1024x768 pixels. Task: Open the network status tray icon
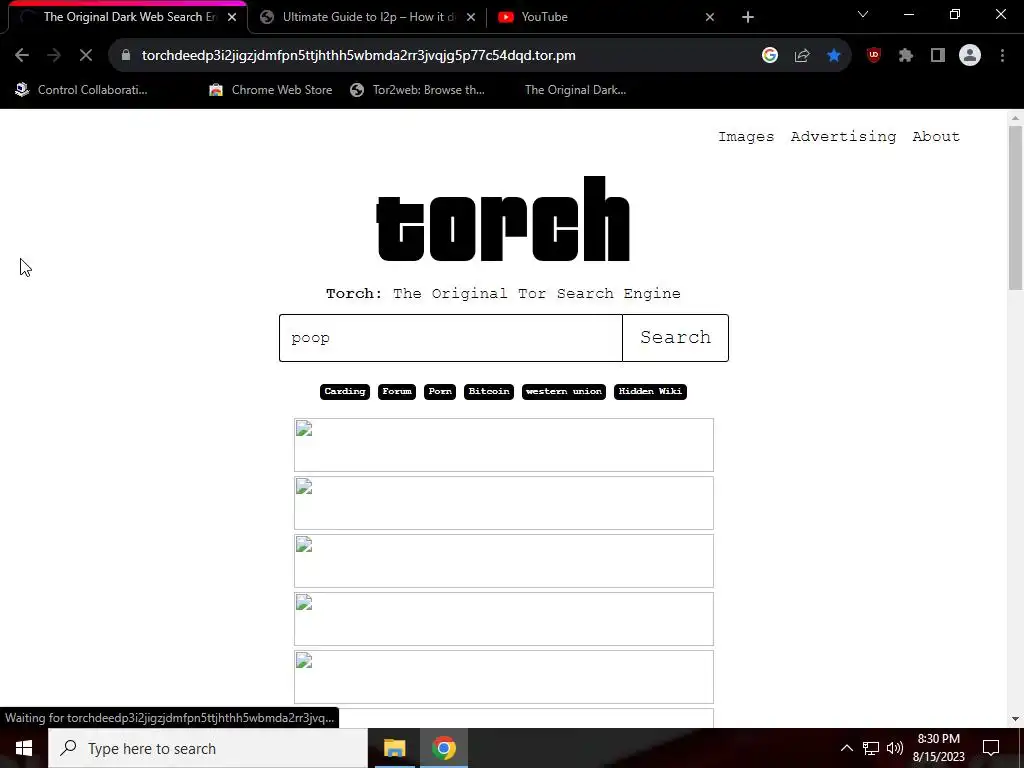coord(871,748)
